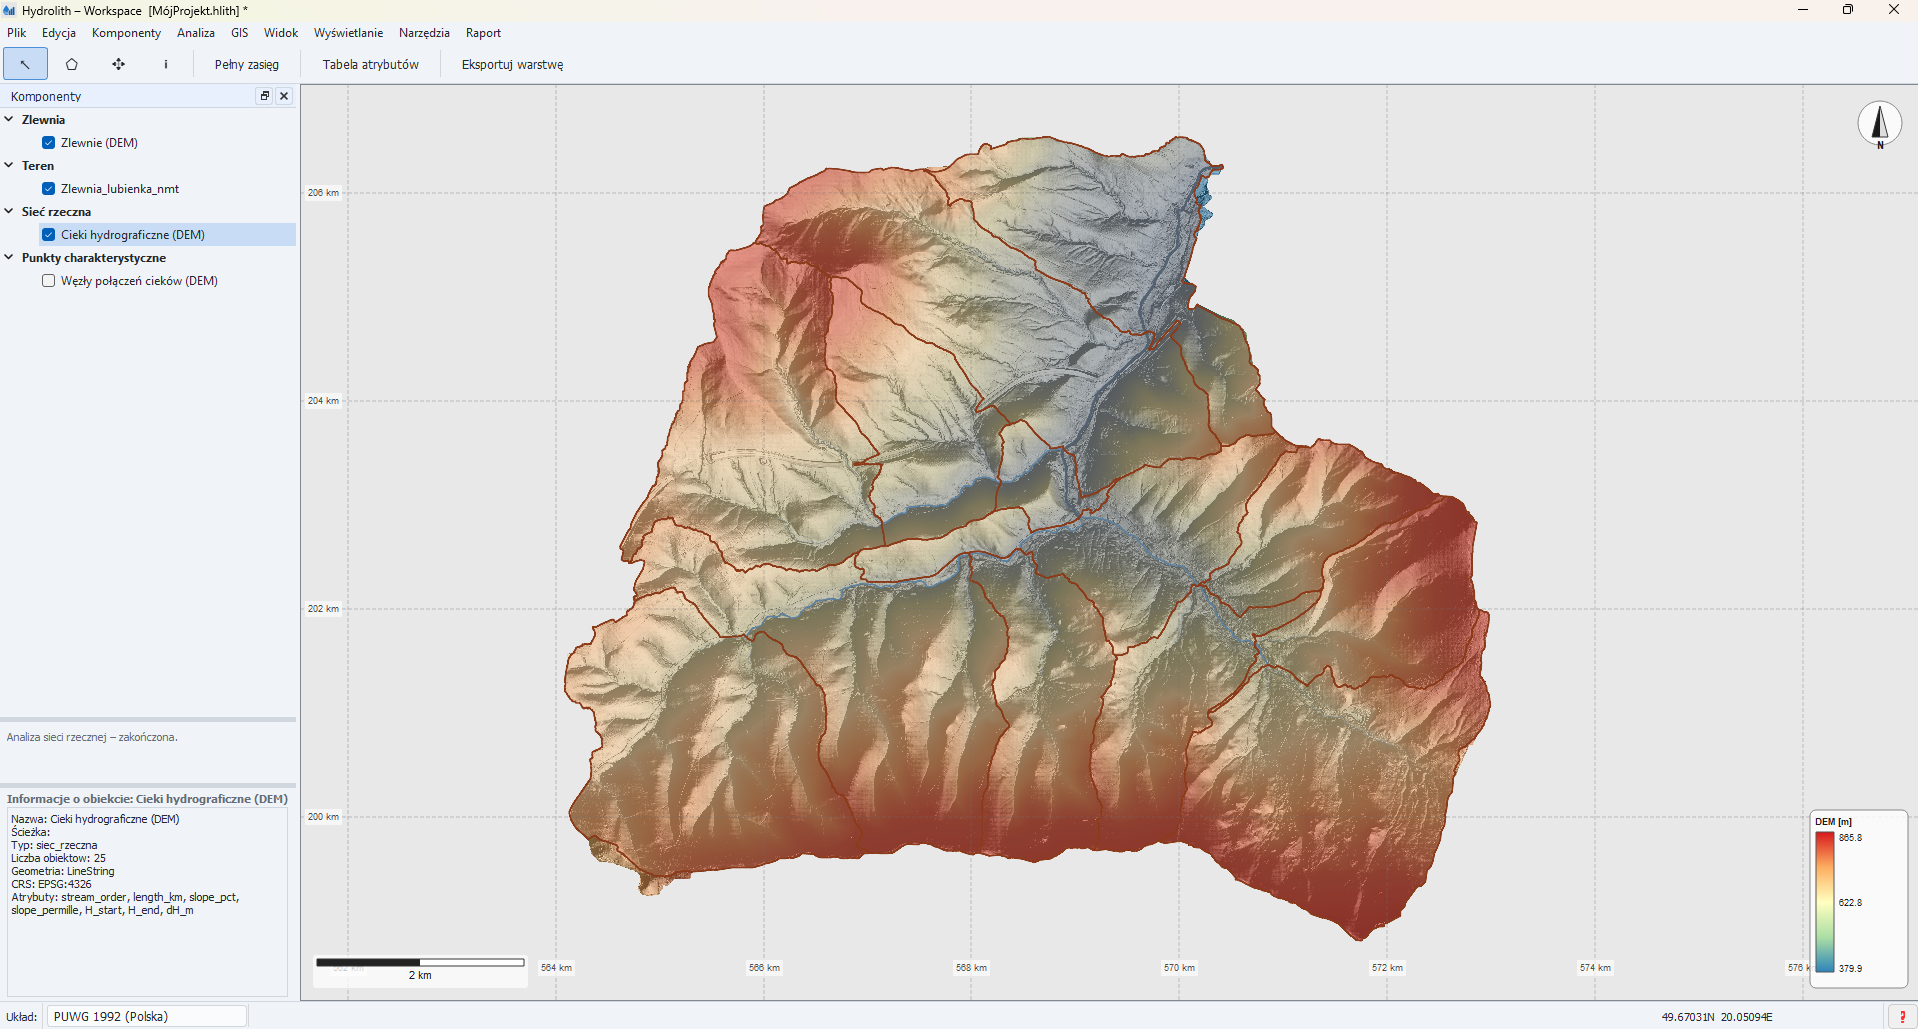Select the polygon selection tool

[72, 64]
